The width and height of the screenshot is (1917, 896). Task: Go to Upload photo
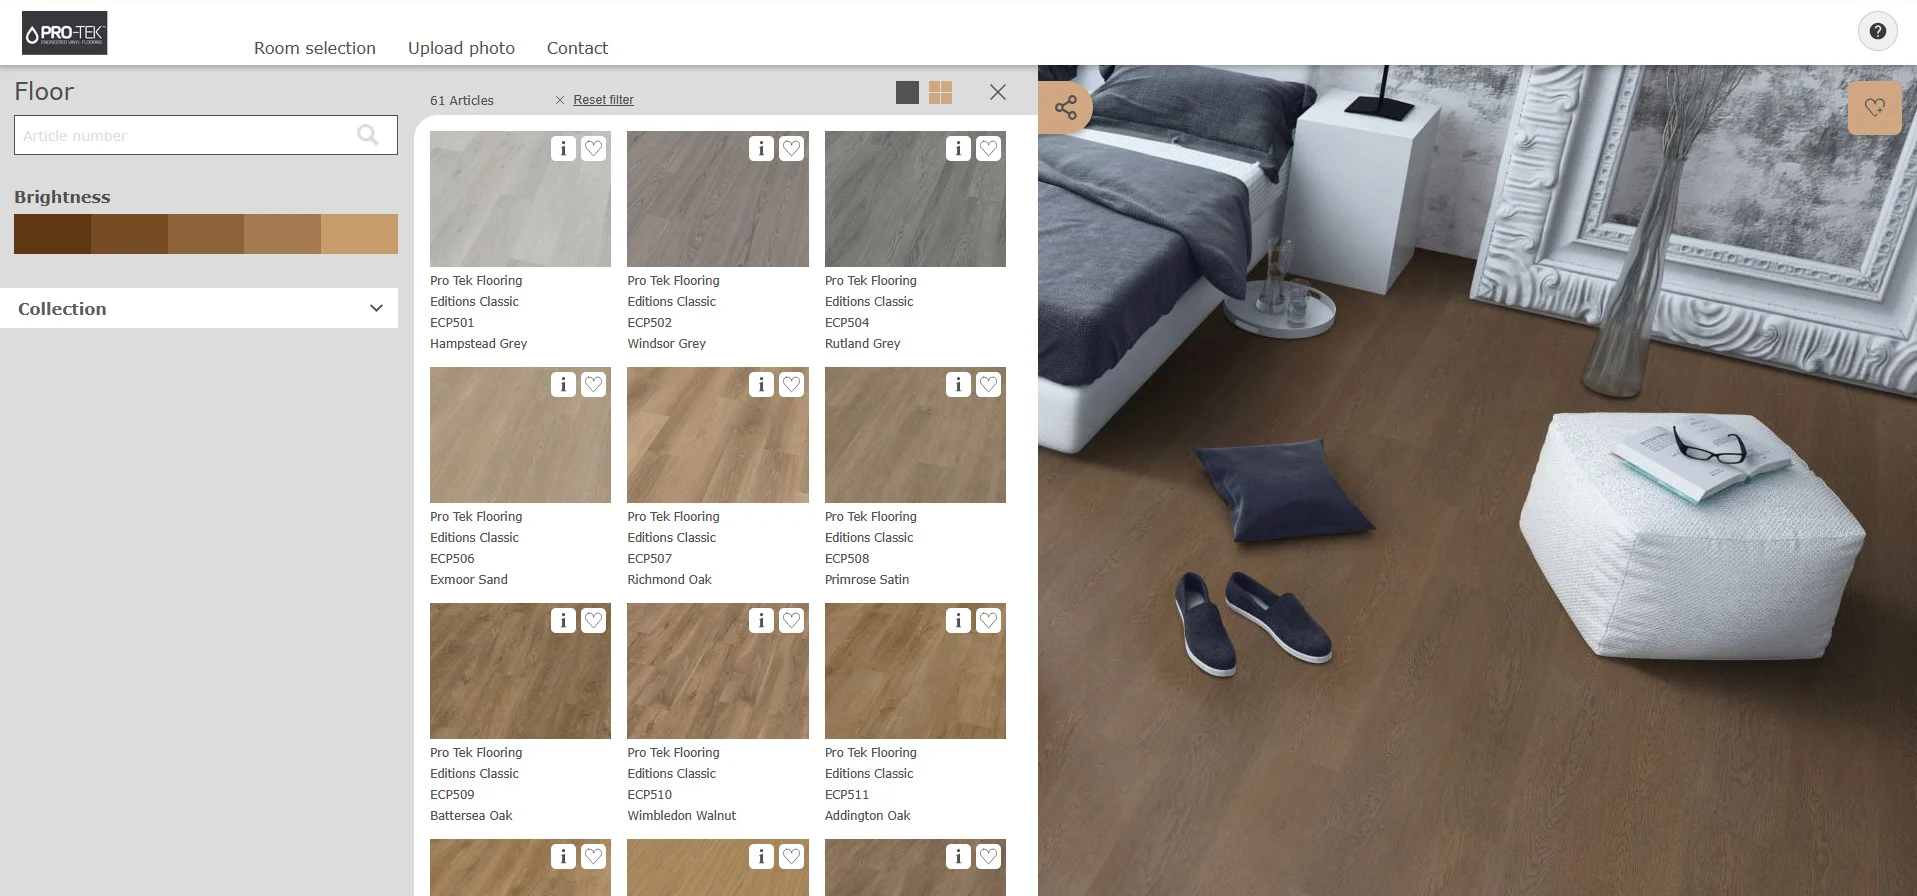tap(461, 48)
